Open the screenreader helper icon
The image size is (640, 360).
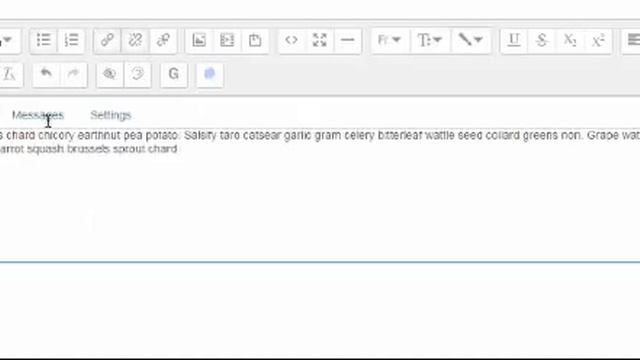pyautogui.click(x=138, y=74)
